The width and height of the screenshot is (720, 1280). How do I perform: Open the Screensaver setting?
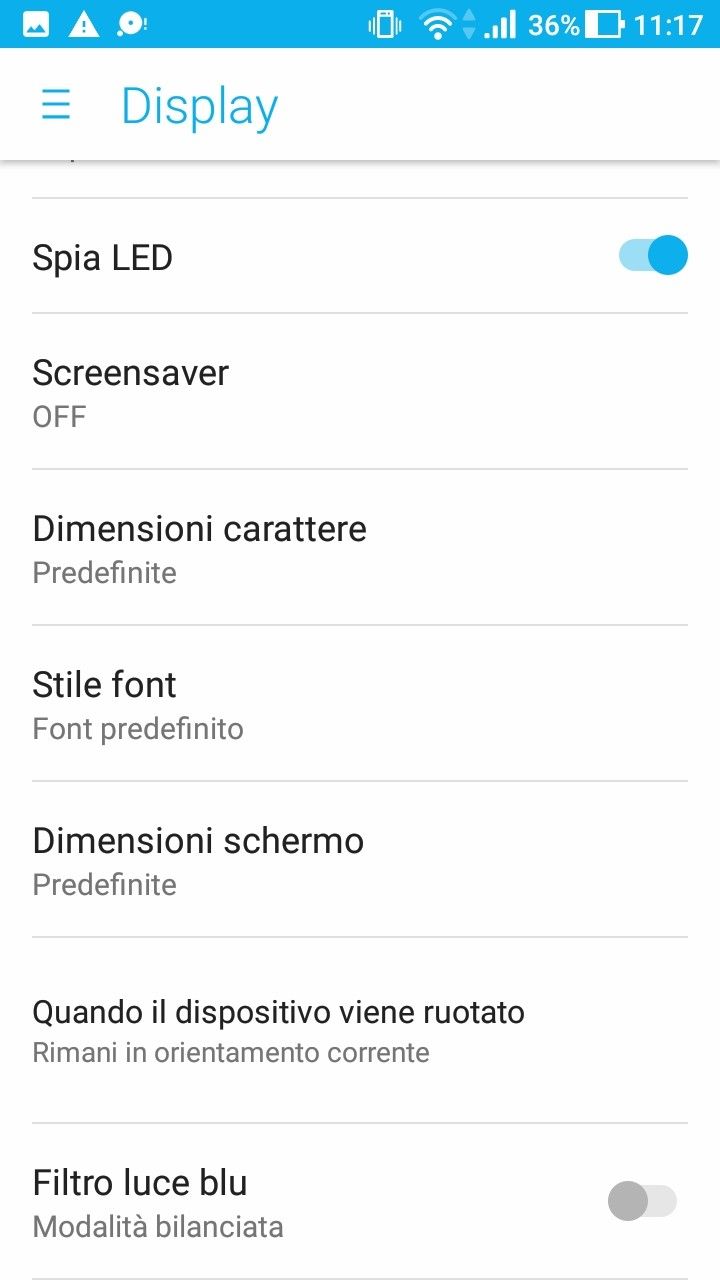pos(360,391)
